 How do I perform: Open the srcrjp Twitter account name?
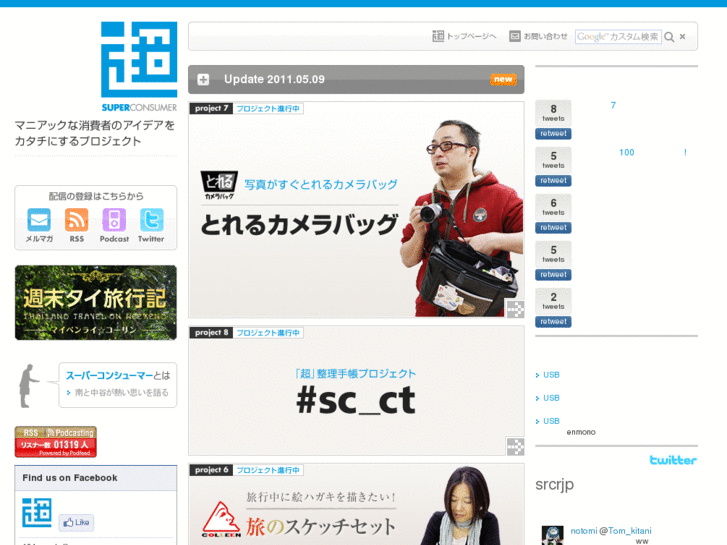[x=555, y=484]
